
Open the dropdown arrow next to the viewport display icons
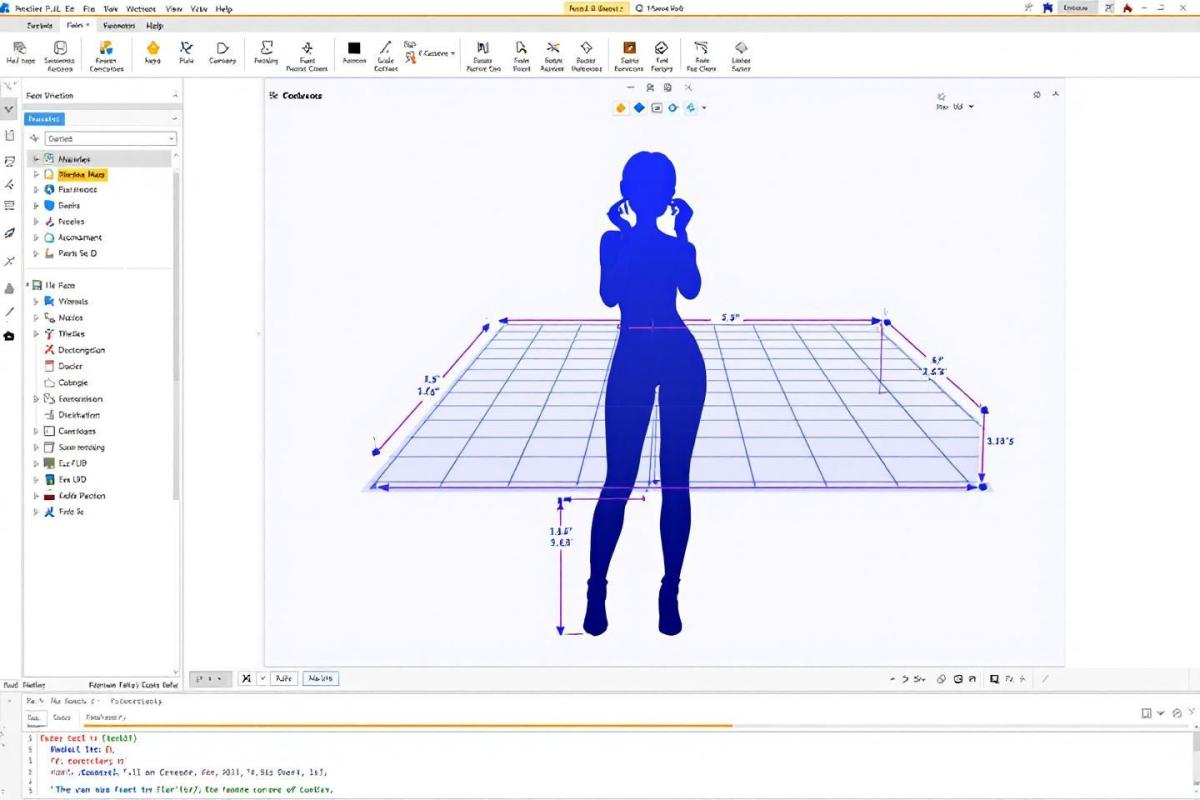[704, 108]
